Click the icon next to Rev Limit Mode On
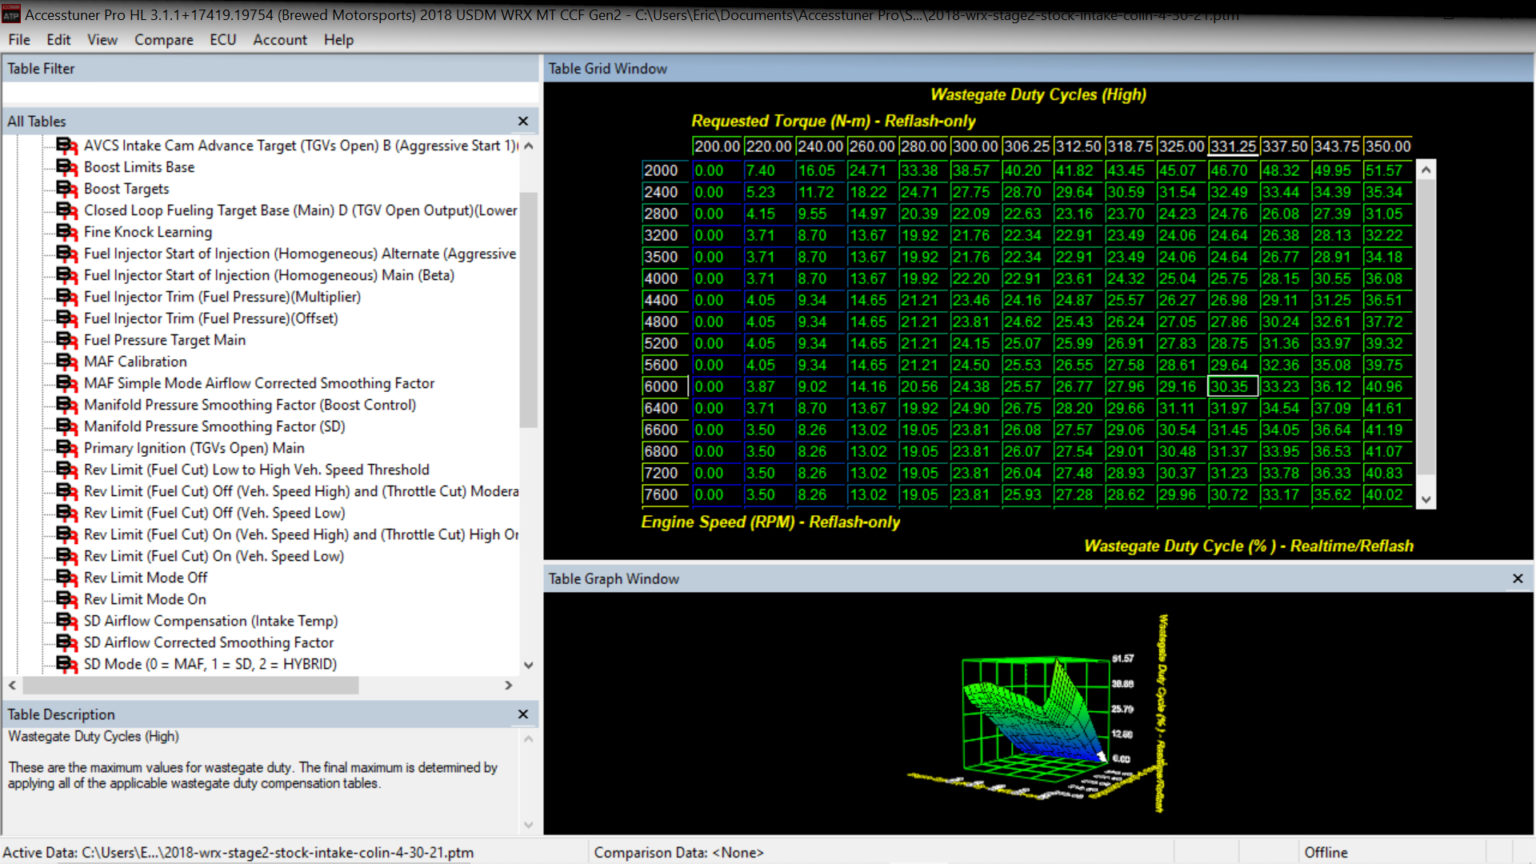1536x864 pixels. coord(66,599)
